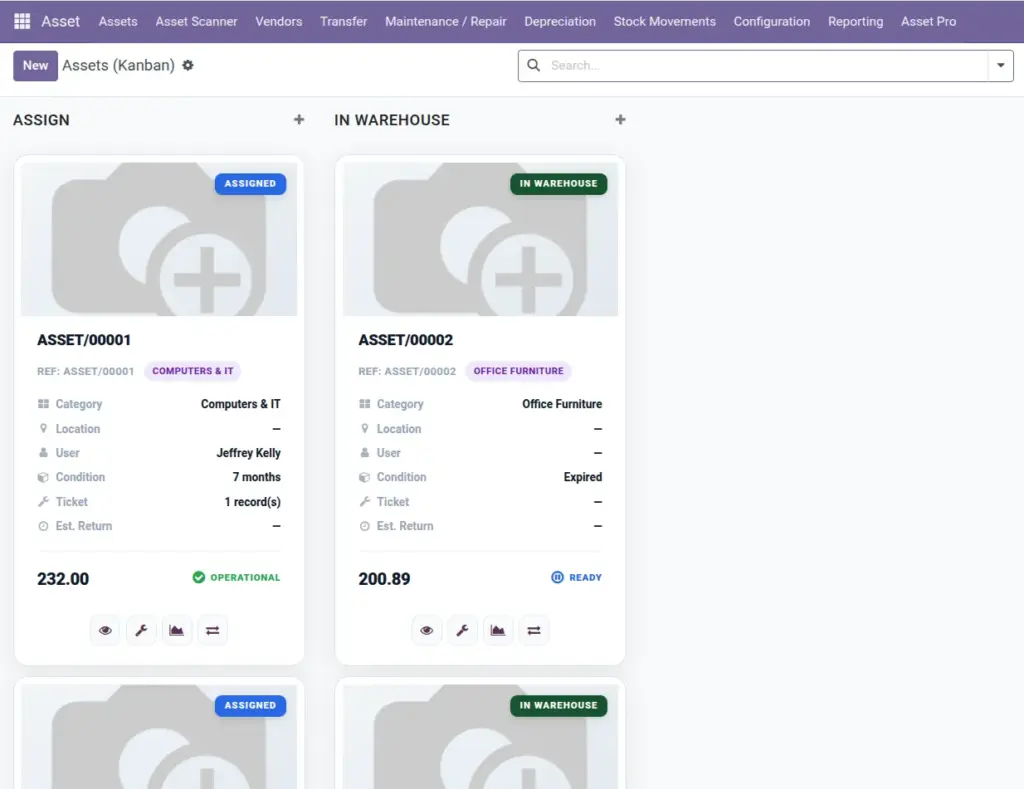Open the Configuration menu
This screenshot has width=1024, height=789.
[x=772, y=22]
